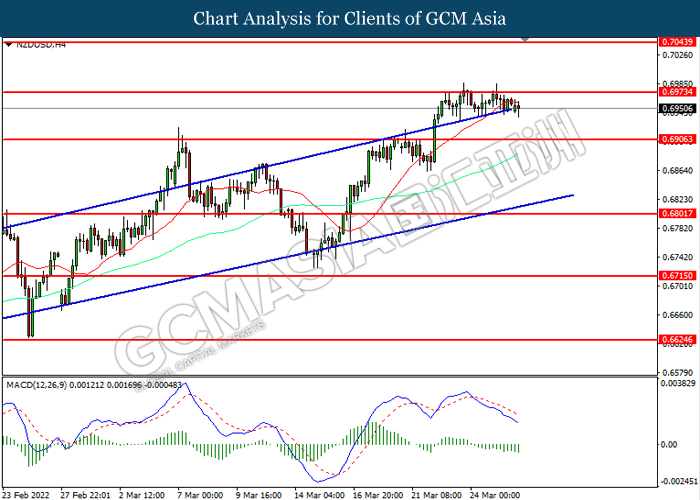Click the 27 Feb 22:01 time label

click(85, 495)
